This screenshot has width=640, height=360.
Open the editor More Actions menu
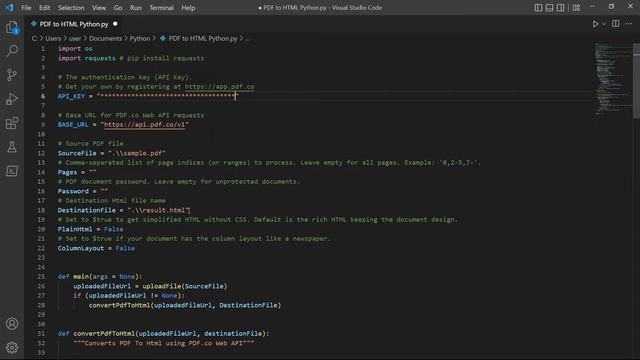tap(629, 24)
